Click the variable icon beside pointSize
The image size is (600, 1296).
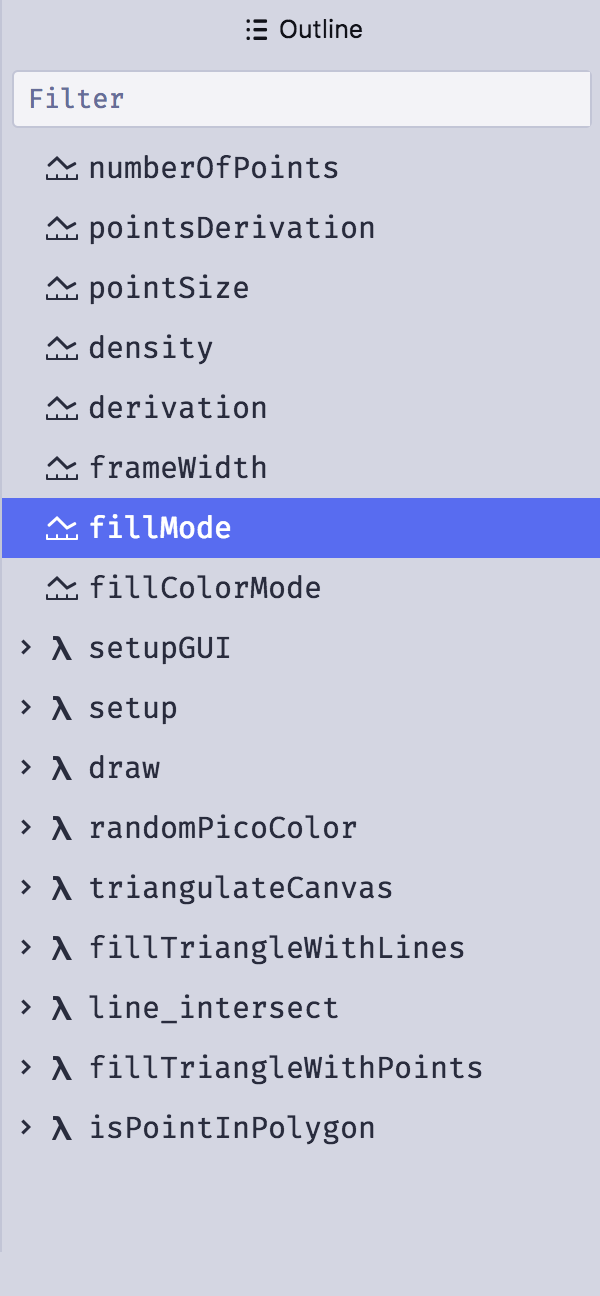[62, 288]
